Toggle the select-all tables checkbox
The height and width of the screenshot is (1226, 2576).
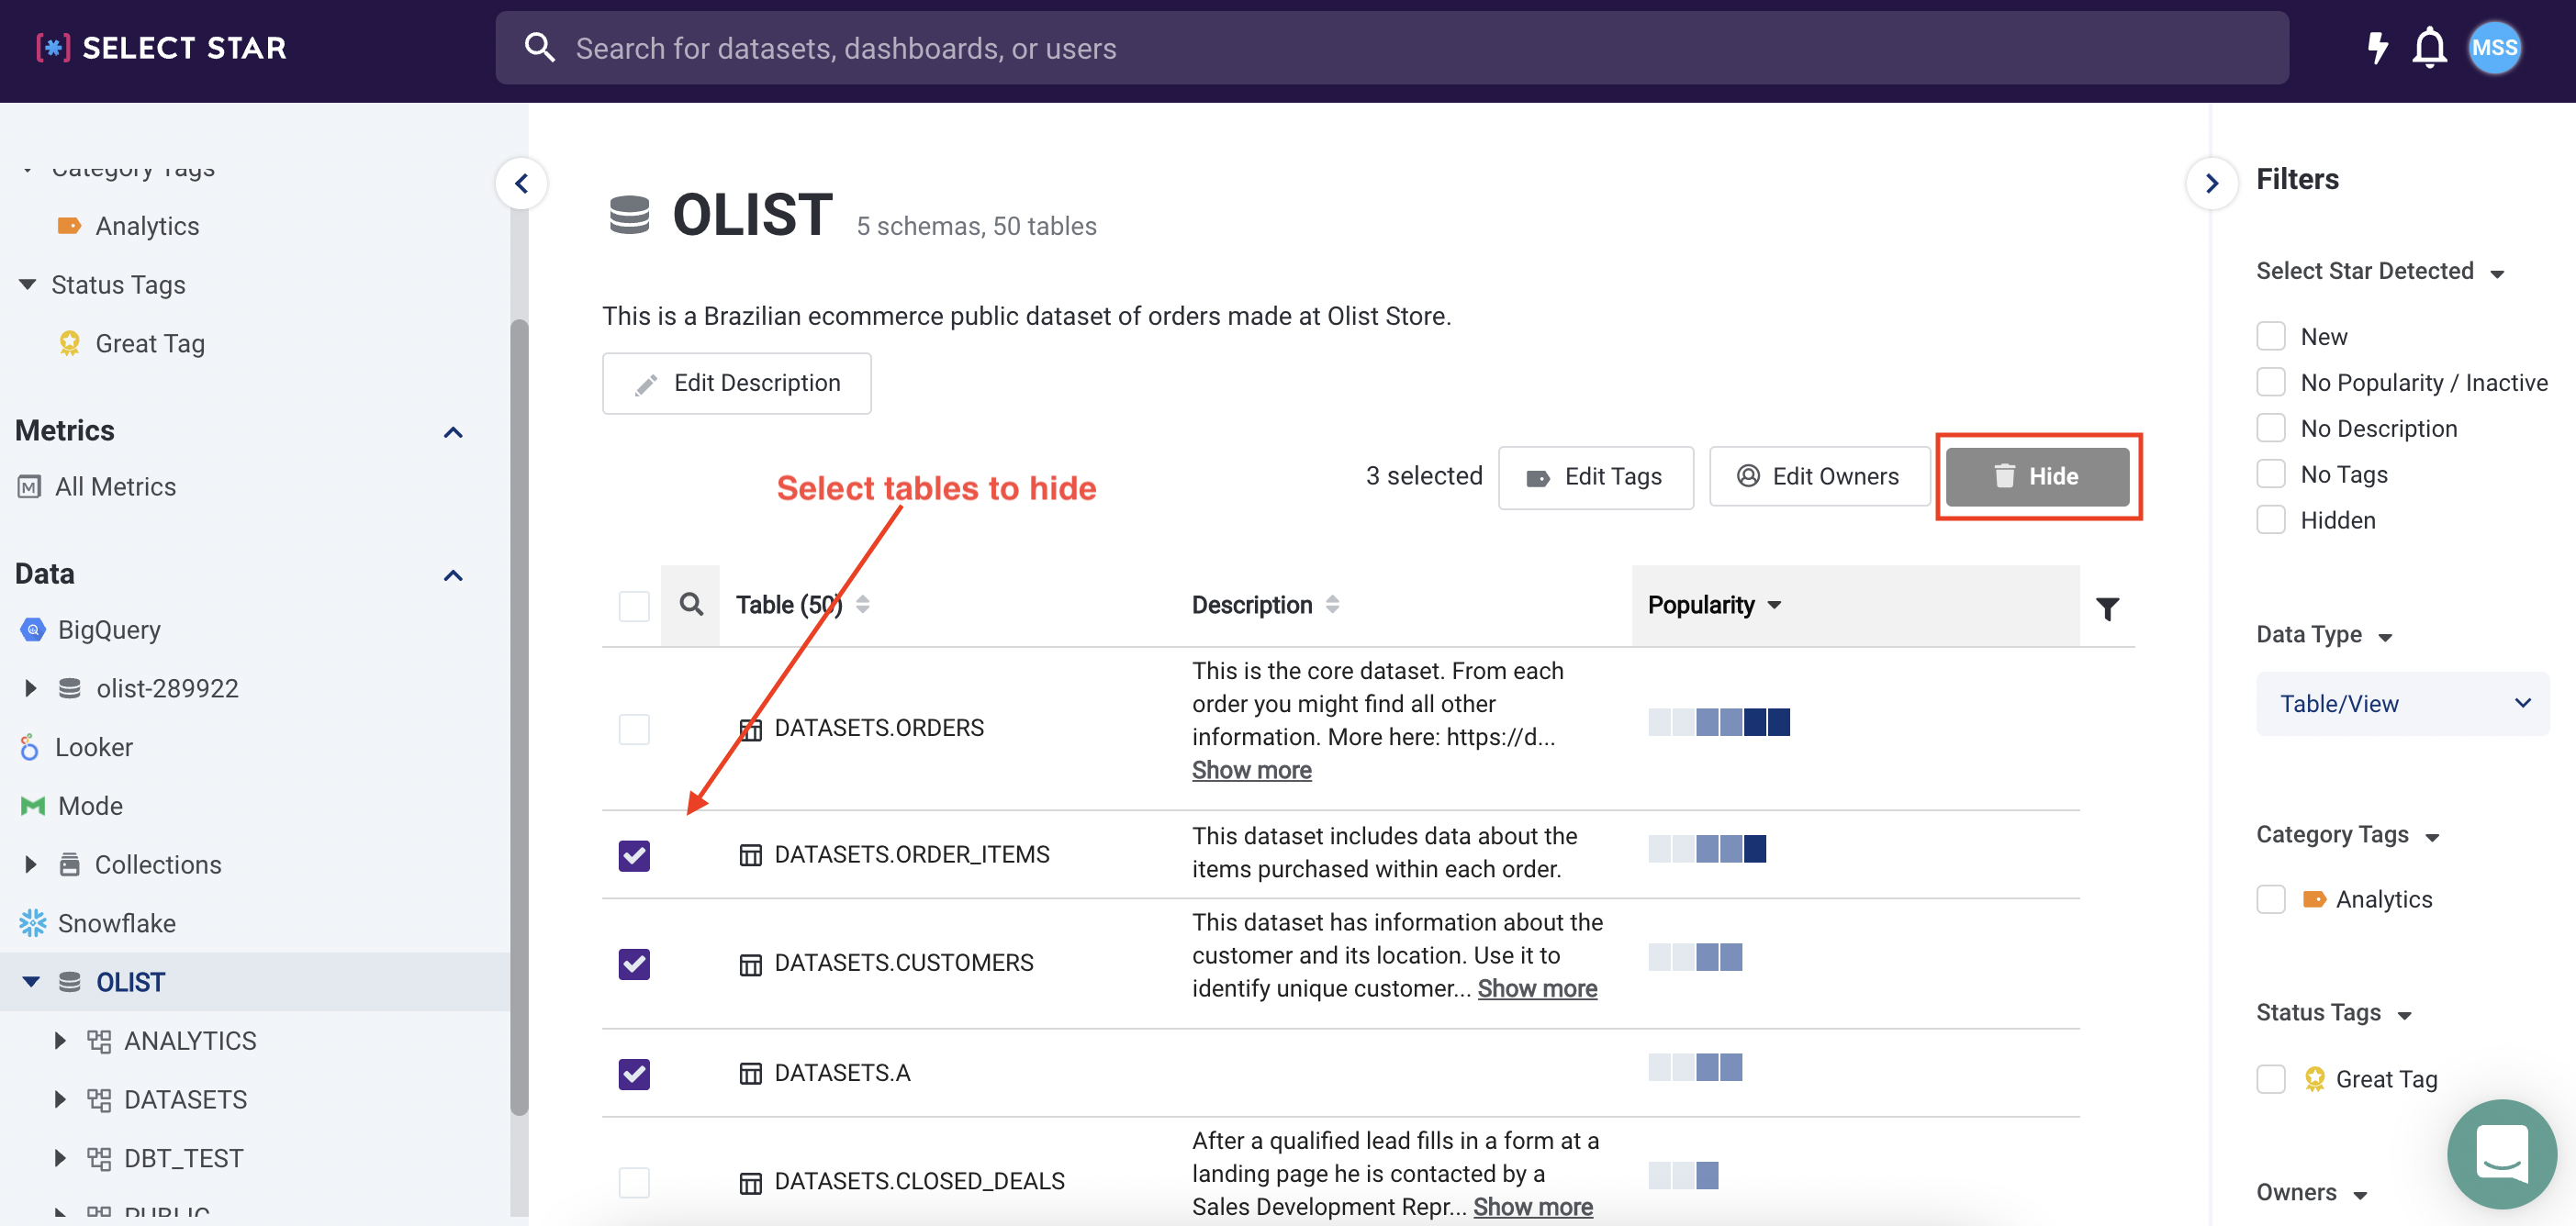pyautogui.click(x=634, y=606)
